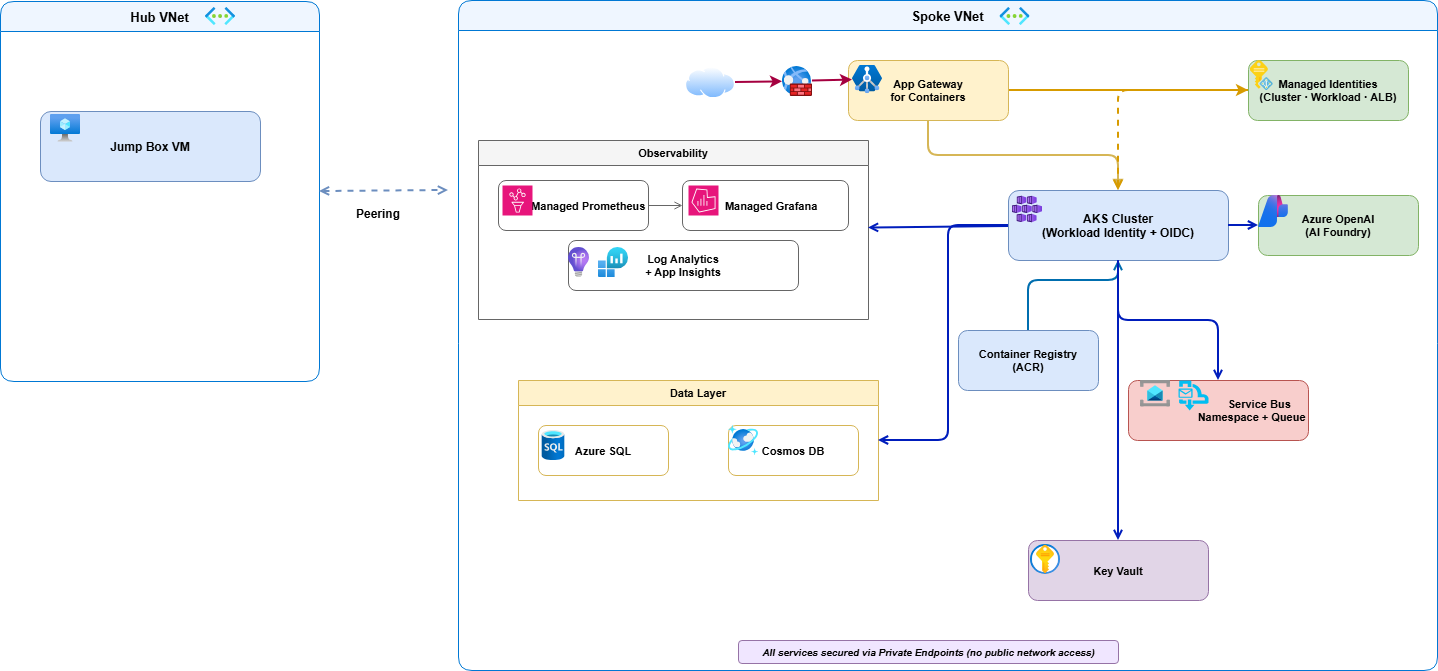Select the Managed Grafana label

(x=771, y=206)
